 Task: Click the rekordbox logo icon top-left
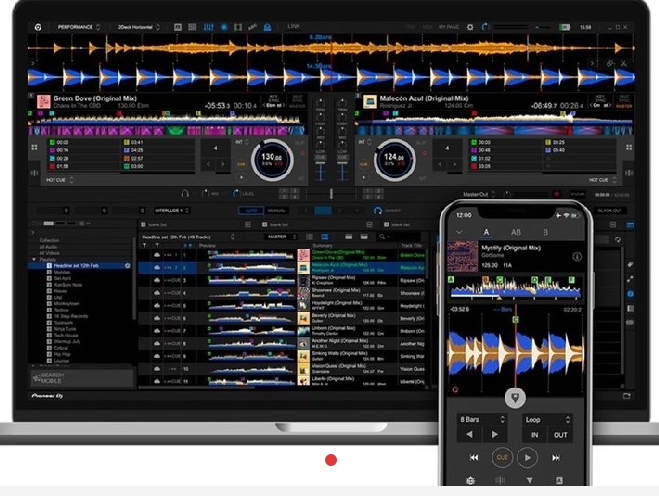38,27
